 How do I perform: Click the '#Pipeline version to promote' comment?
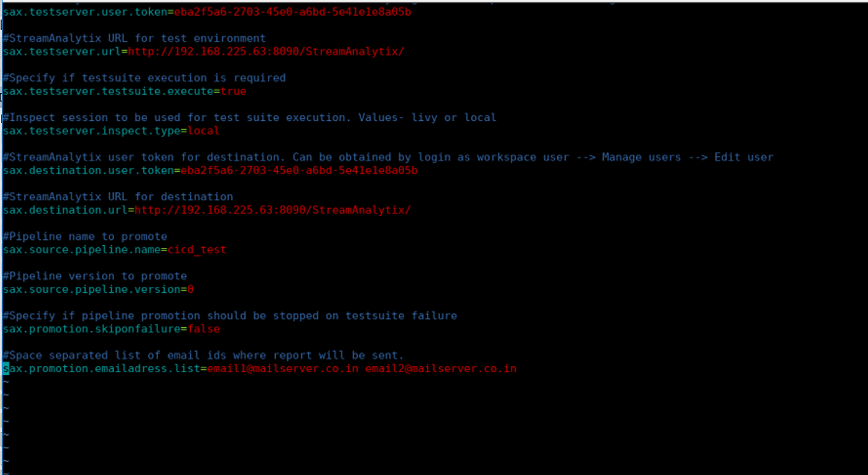coord(94,276)
